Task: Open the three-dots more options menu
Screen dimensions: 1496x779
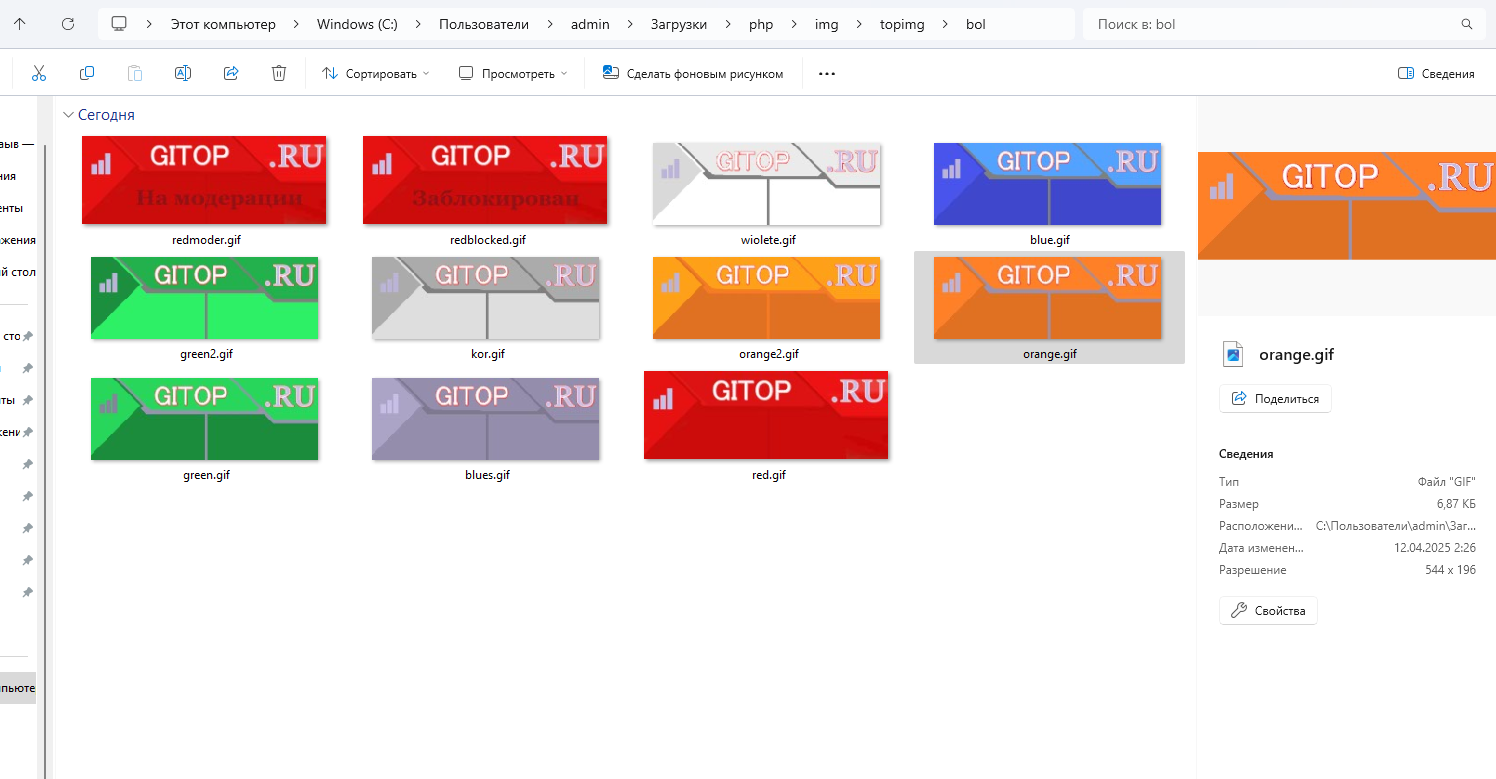Action: pyautogui.click(x=826, y=73)
